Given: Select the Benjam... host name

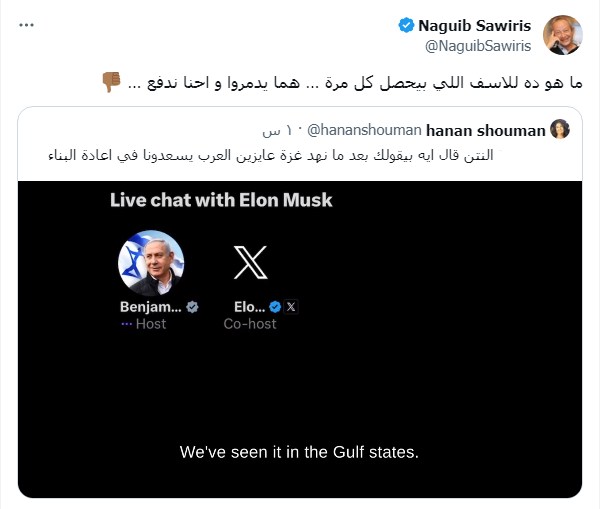Looking at the screenshot, I should tap(150, 307).
